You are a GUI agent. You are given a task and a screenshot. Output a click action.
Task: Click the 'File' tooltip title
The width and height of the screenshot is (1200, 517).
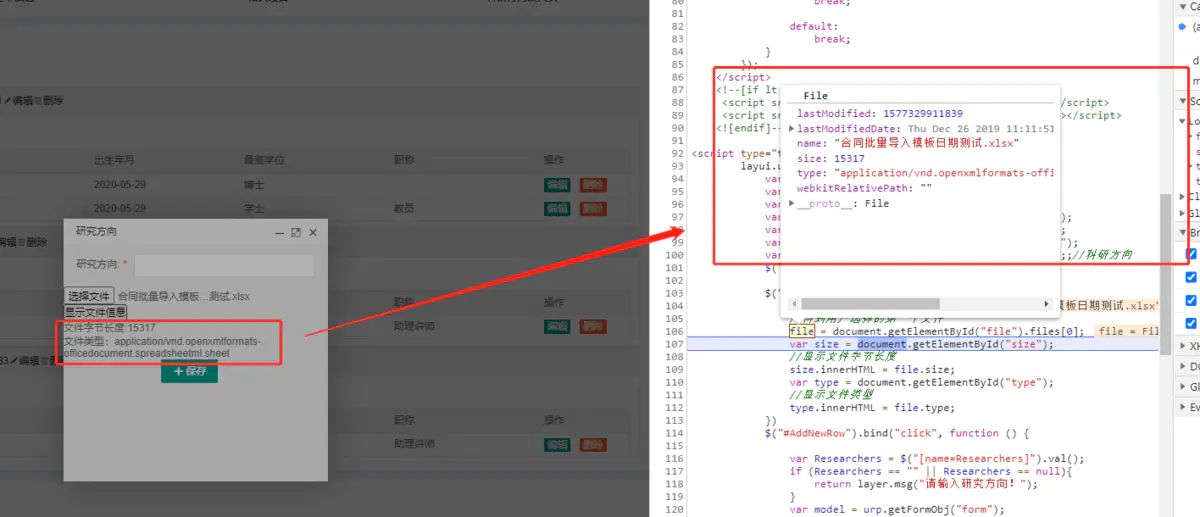coord(816,96)
